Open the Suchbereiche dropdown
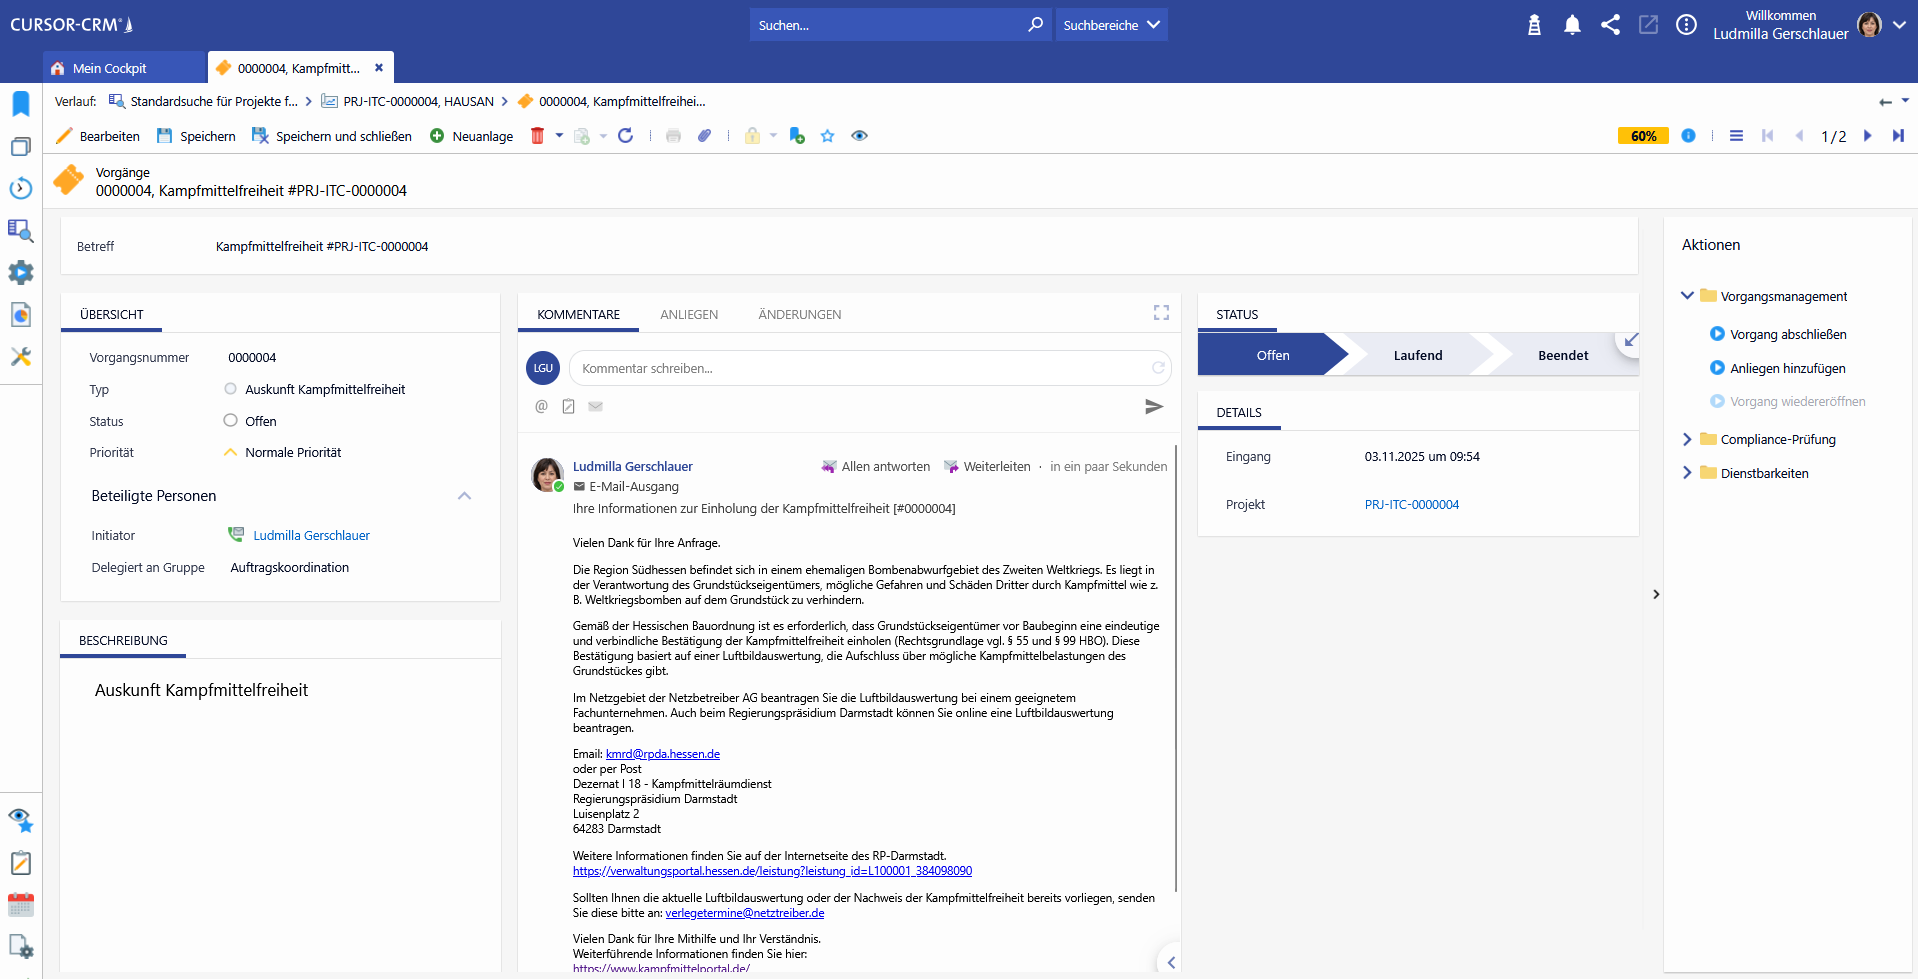The width and height of the screenshot is (1918, 979). pyautogui.click(x=1111, y=25)
